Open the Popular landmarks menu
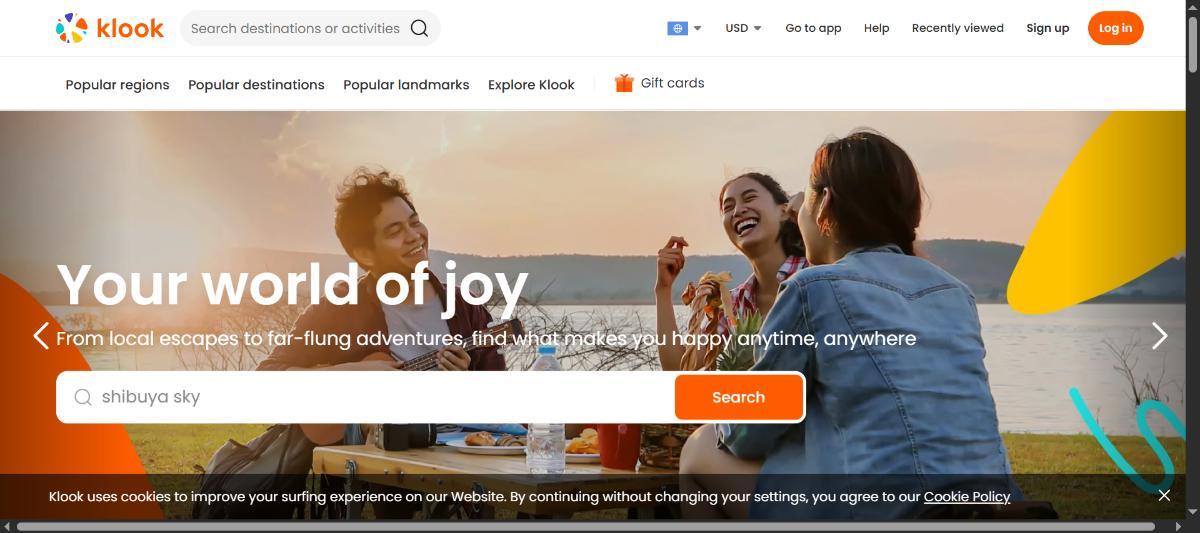1200x533 pixels. (406, 85)
